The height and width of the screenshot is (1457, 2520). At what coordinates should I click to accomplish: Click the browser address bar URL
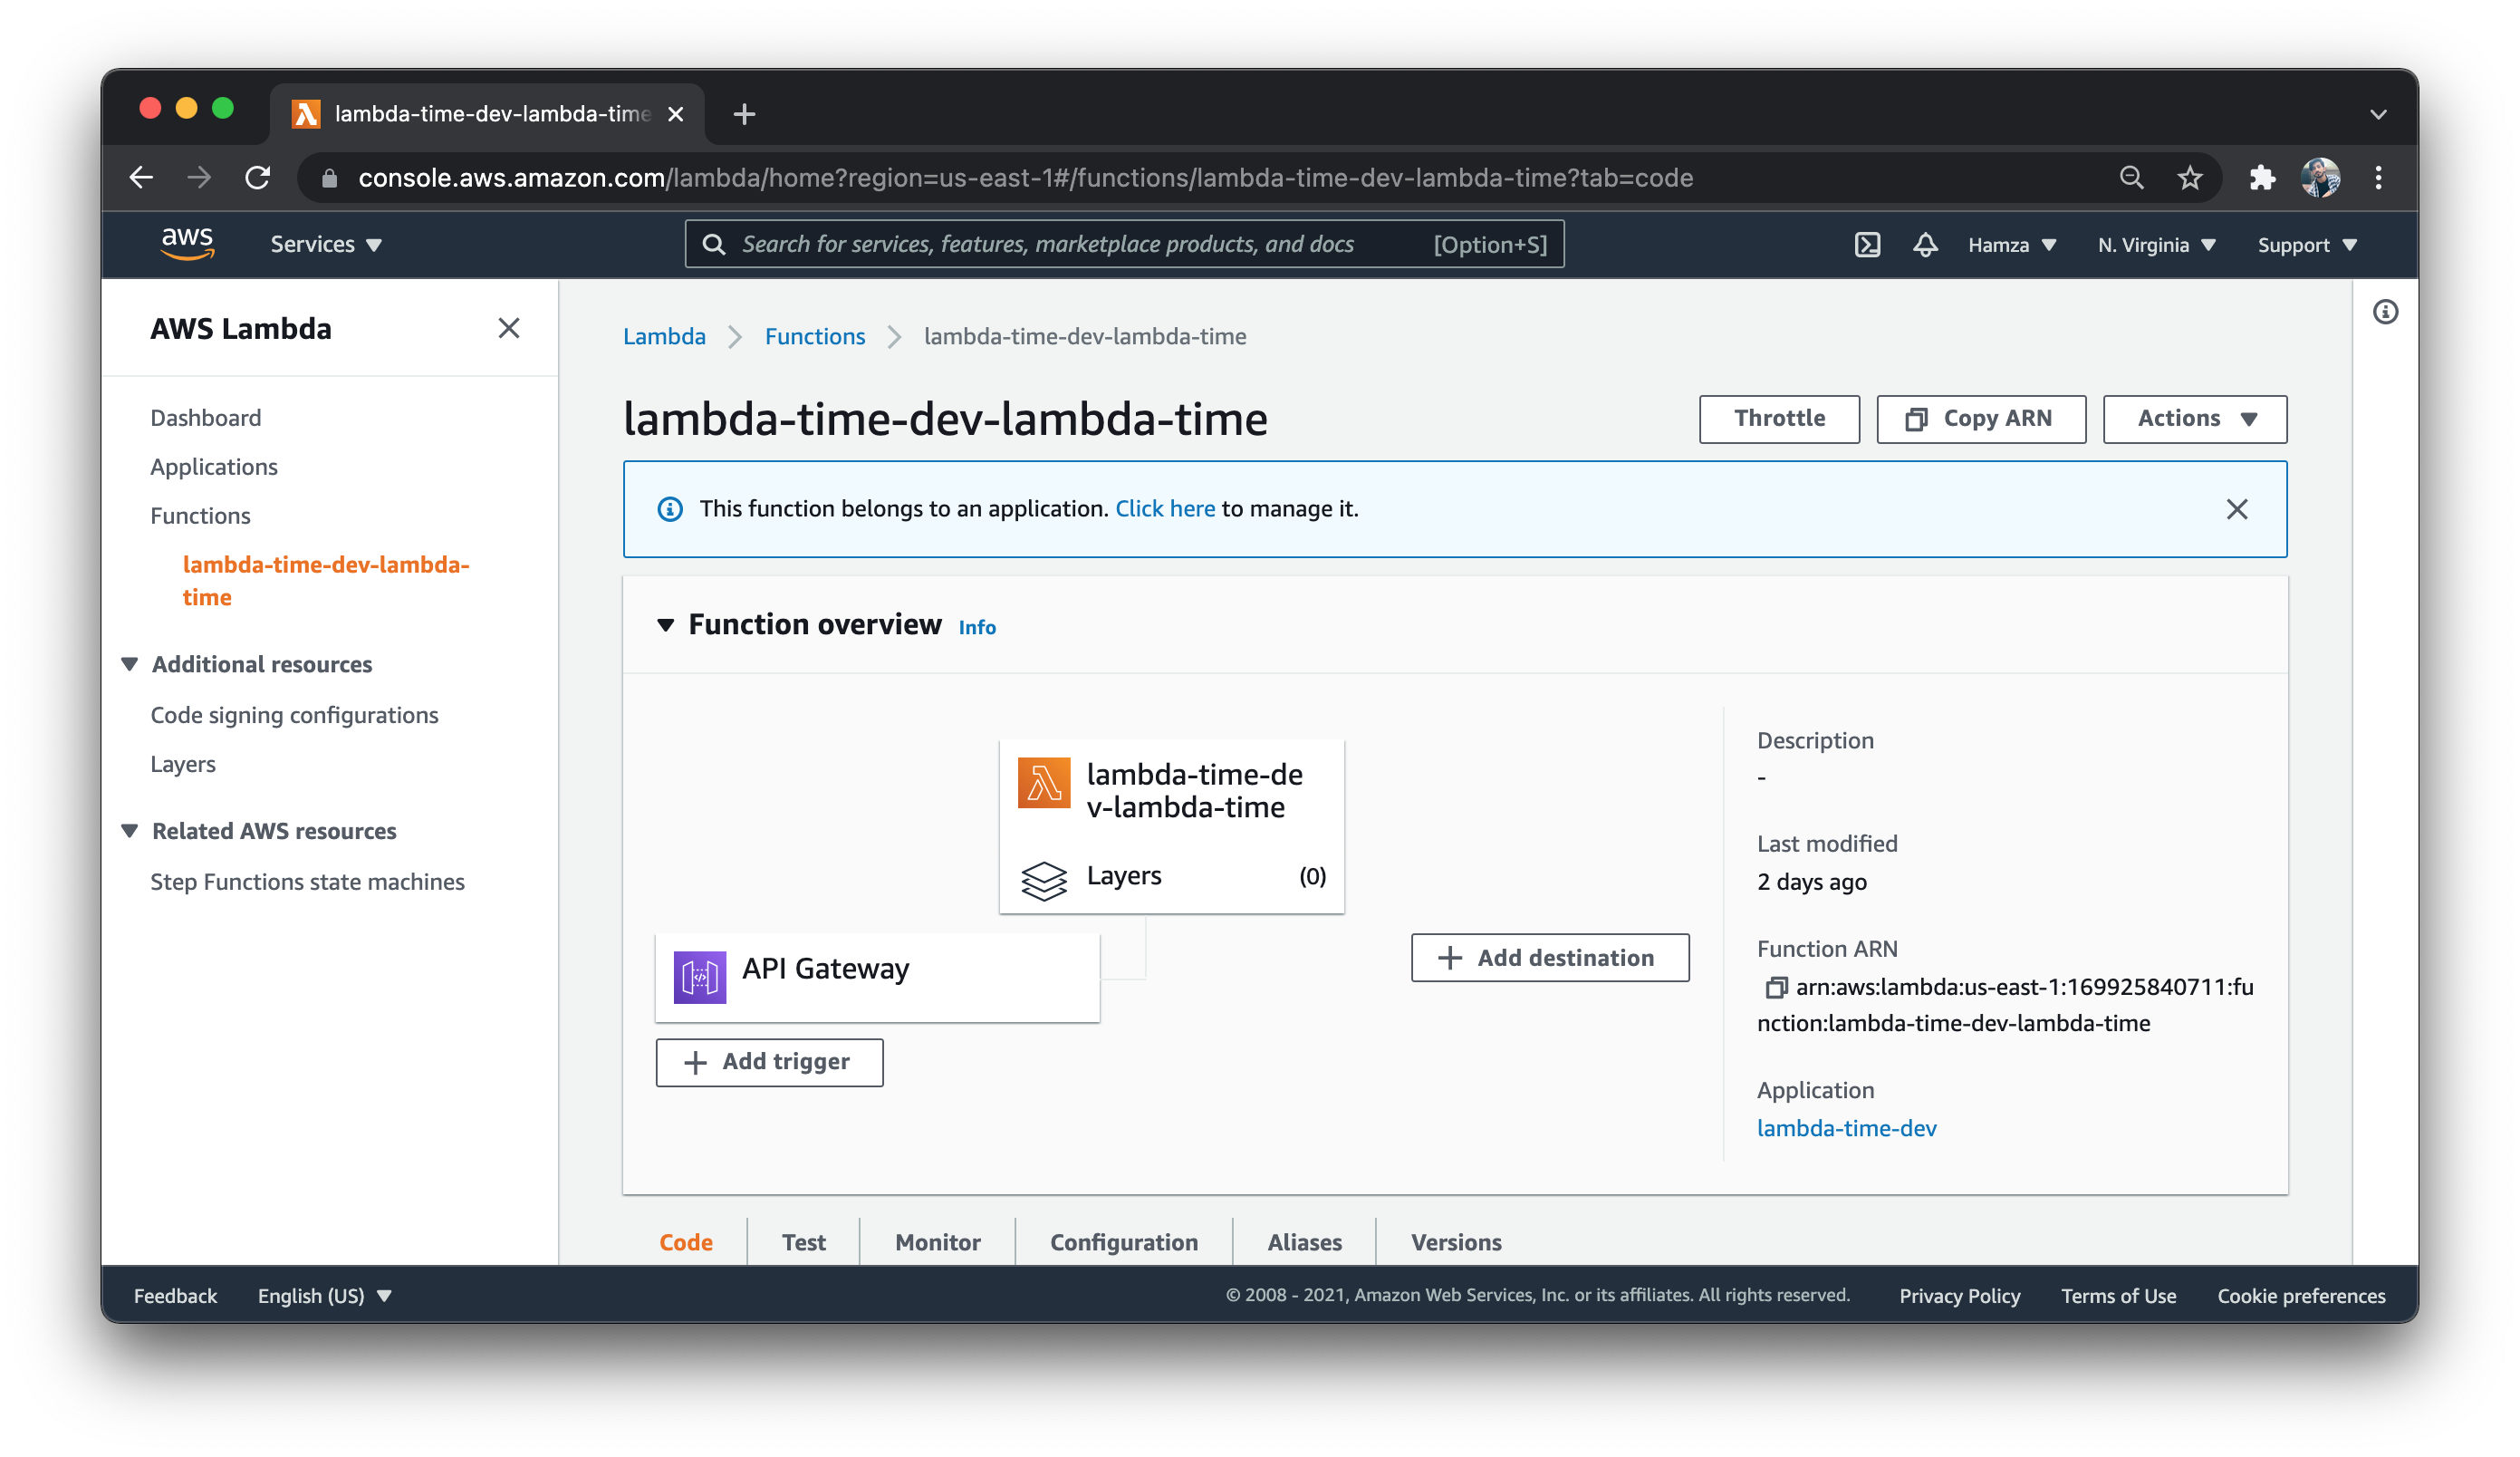coord(1025,178)
